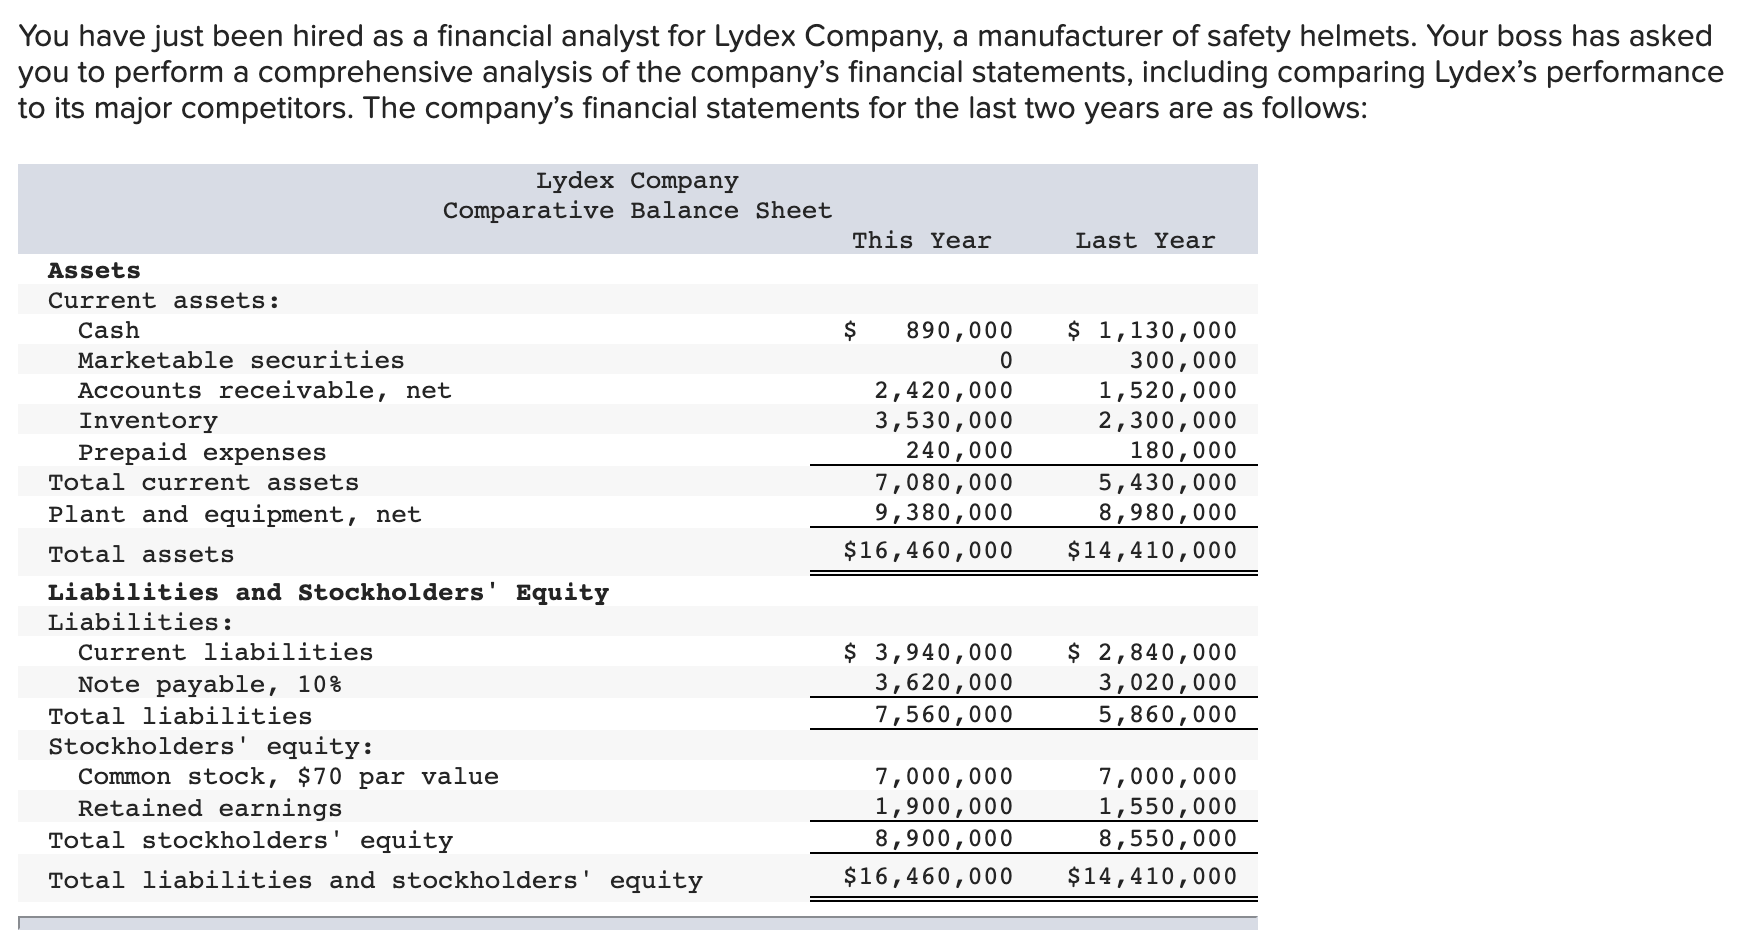Click 'Plant and equipment, net' label

235,515
